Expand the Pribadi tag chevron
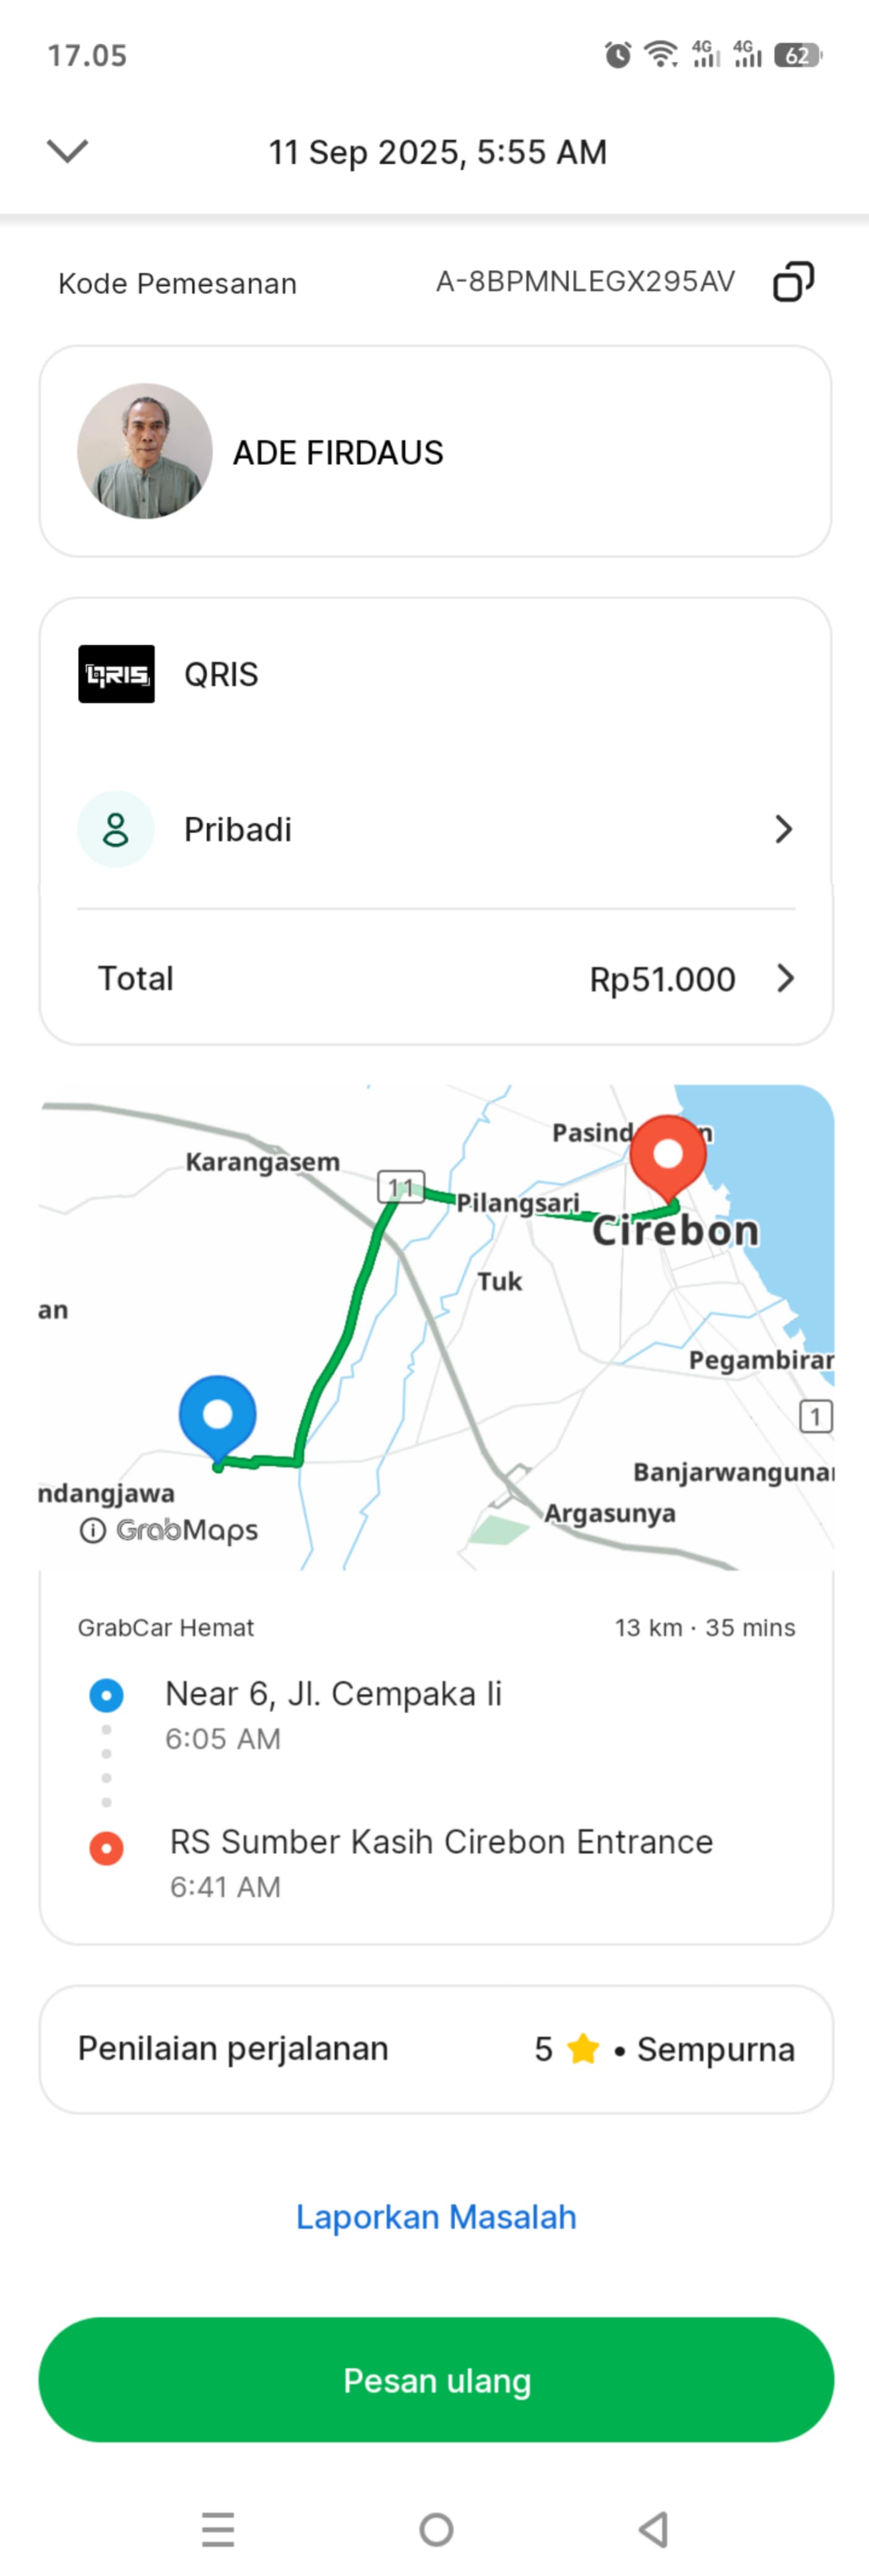Image resolution: width=869 pixels, height=2576 pixels. [x=784, y=829]
